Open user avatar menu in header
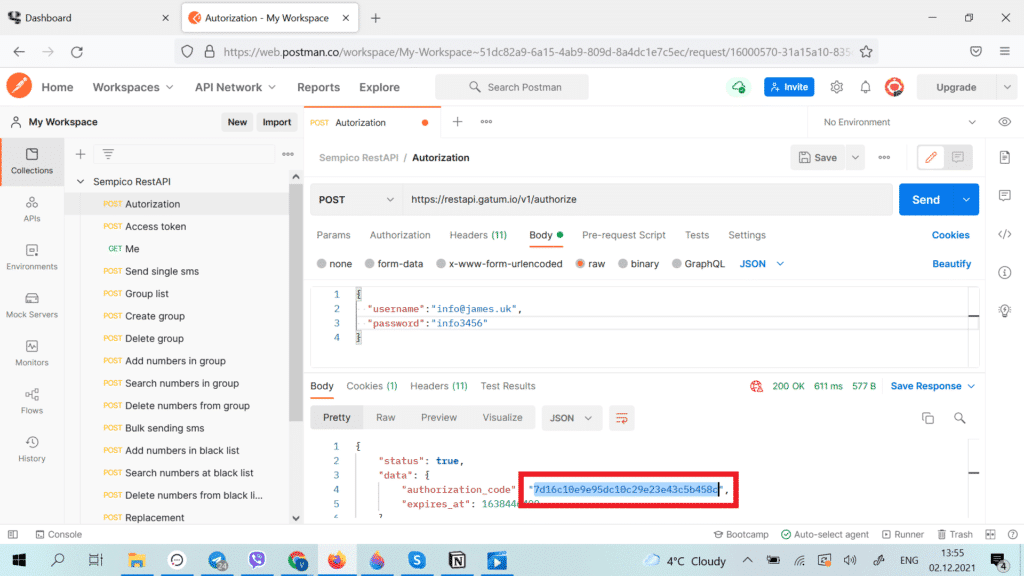 (x=894, y=87)
